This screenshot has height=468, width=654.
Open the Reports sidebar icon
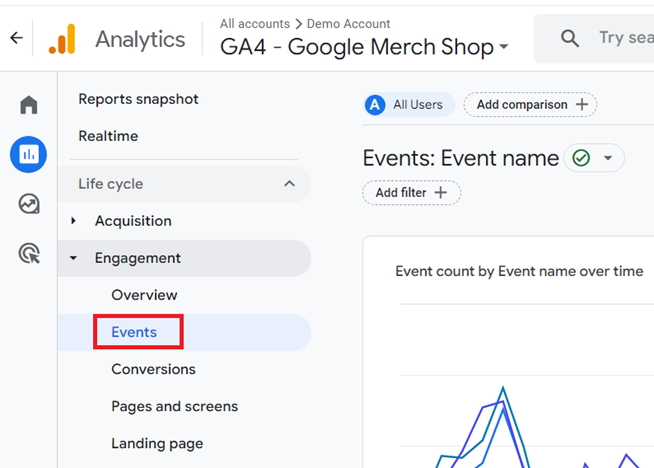(x=28, y=154)
